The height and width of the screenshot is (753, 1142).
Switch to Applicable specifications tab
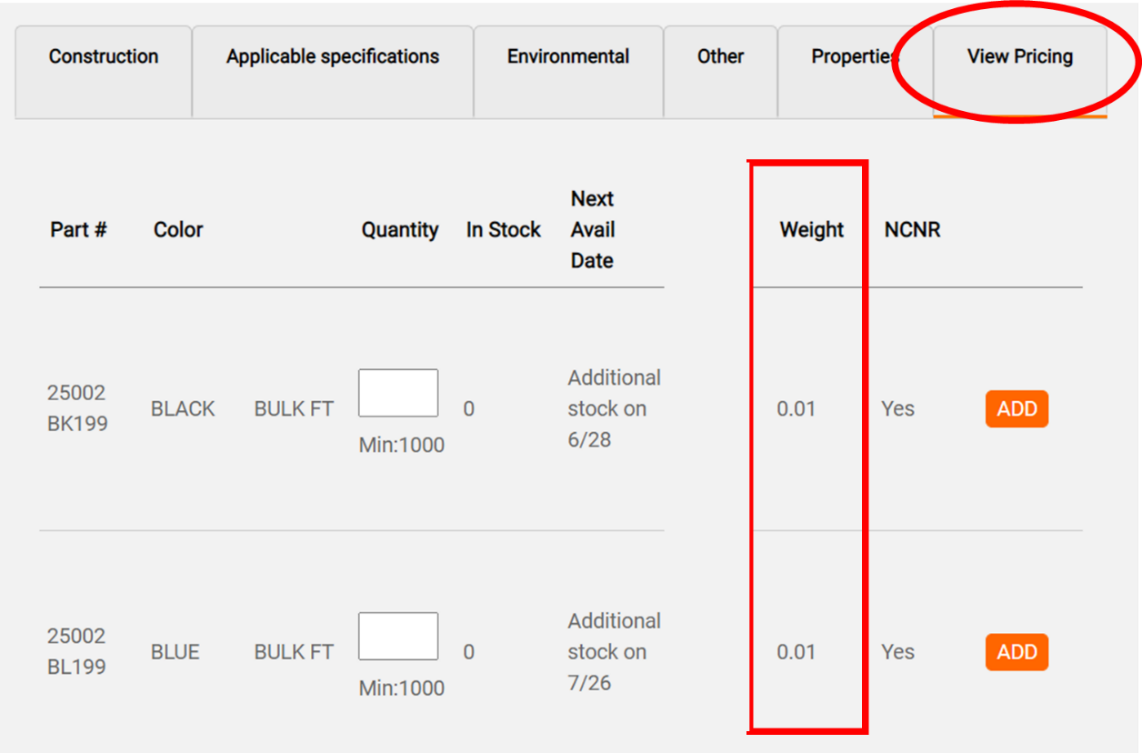point(332,58)
